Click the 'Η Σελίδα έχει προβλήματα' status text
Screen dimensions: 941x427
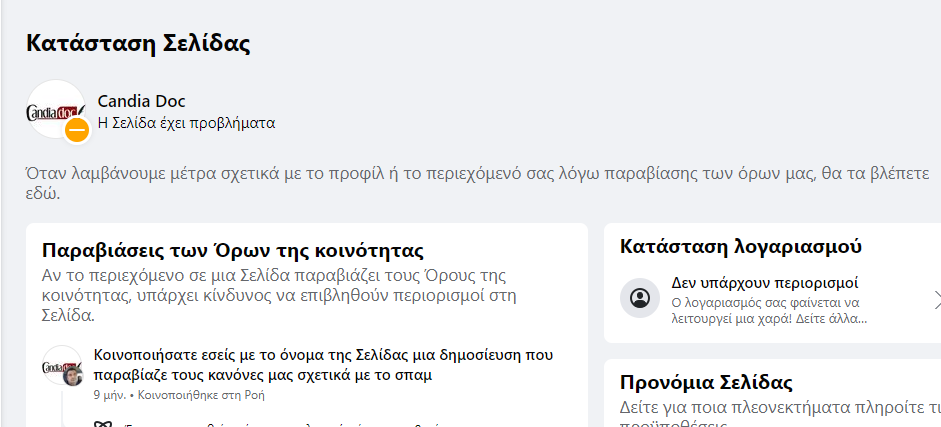pyautogui.click(x=186, y=123)
